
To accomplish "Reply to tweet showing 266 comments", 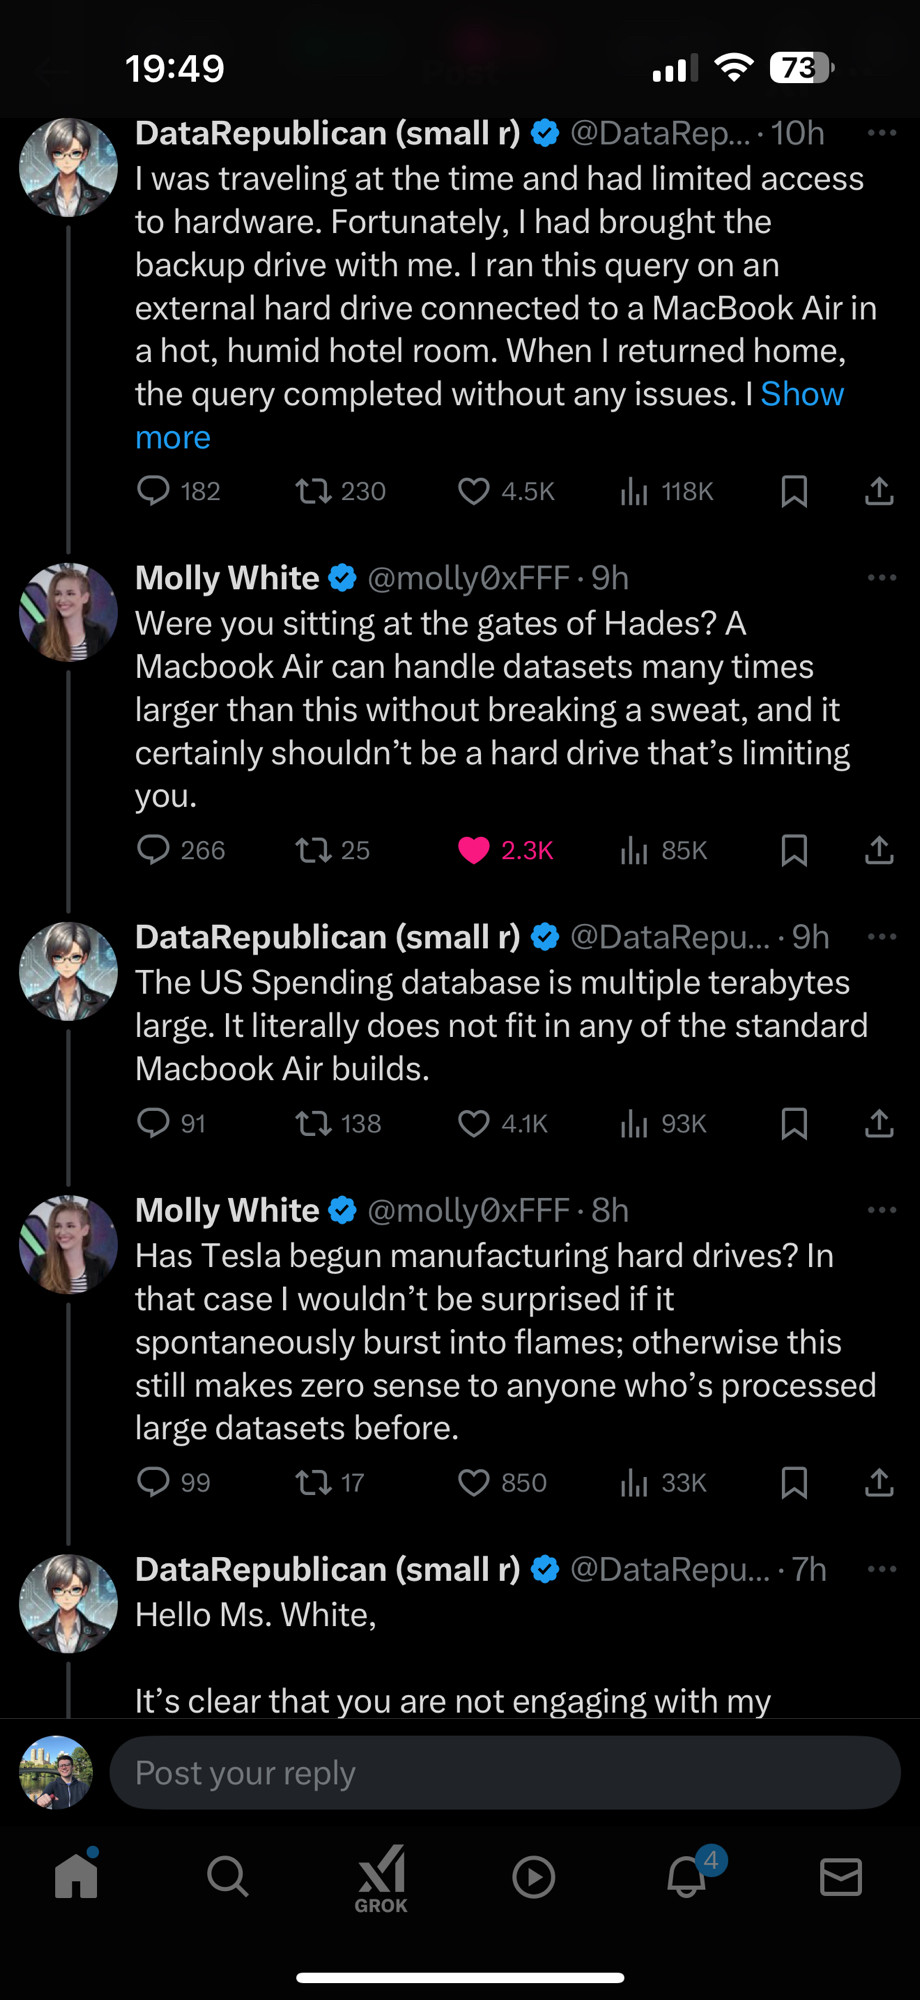I will [x=153, y=850].
